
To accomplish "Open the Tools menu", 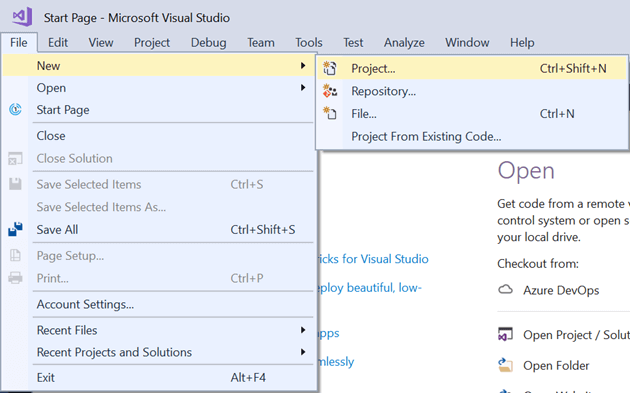I will [309, 43].
